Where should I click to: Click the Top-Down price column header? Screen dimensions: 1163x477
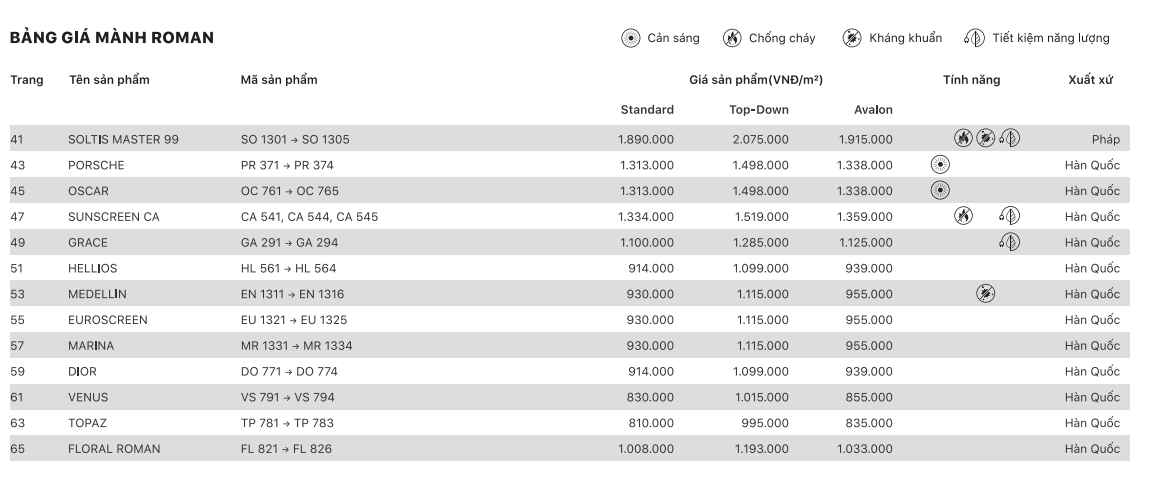coord(760,110)
